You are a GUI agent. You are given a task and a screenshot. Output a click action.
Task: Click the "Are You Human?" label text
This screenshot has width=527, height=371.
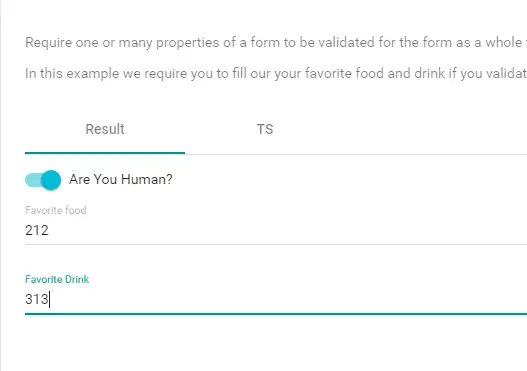[121, 179]
